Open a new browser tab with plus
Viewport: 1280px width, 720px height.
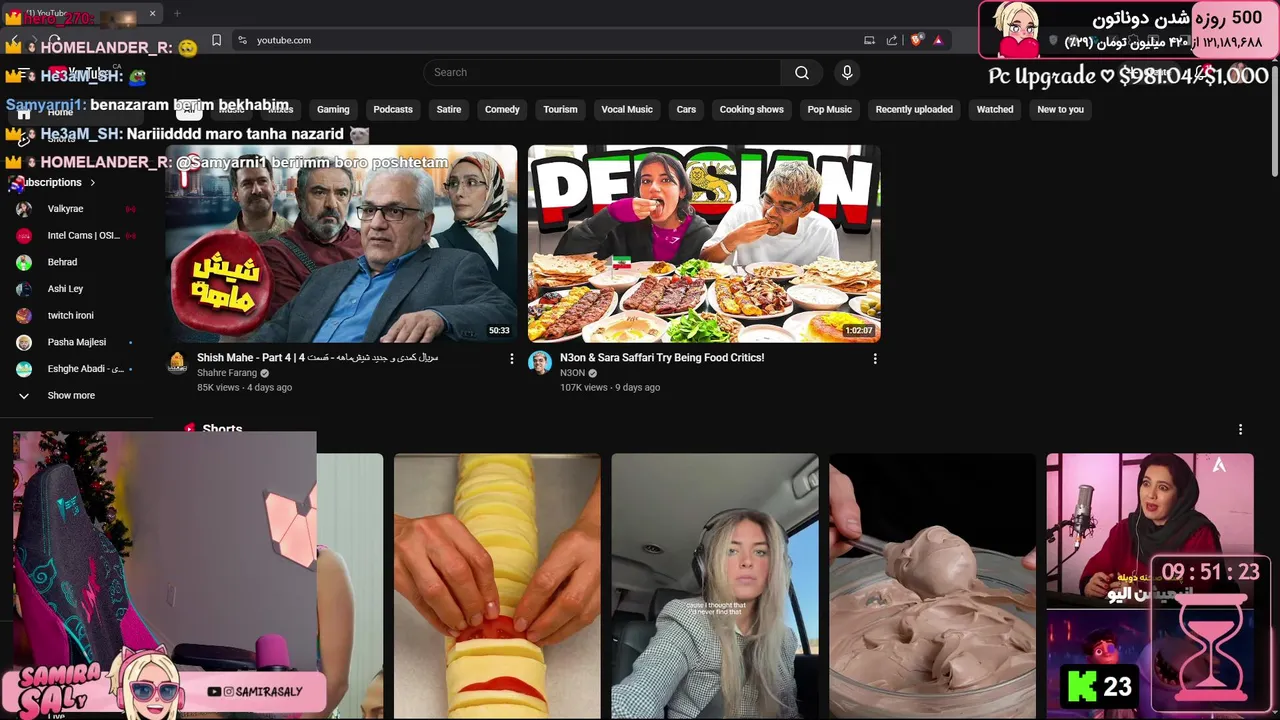point(177,14)
